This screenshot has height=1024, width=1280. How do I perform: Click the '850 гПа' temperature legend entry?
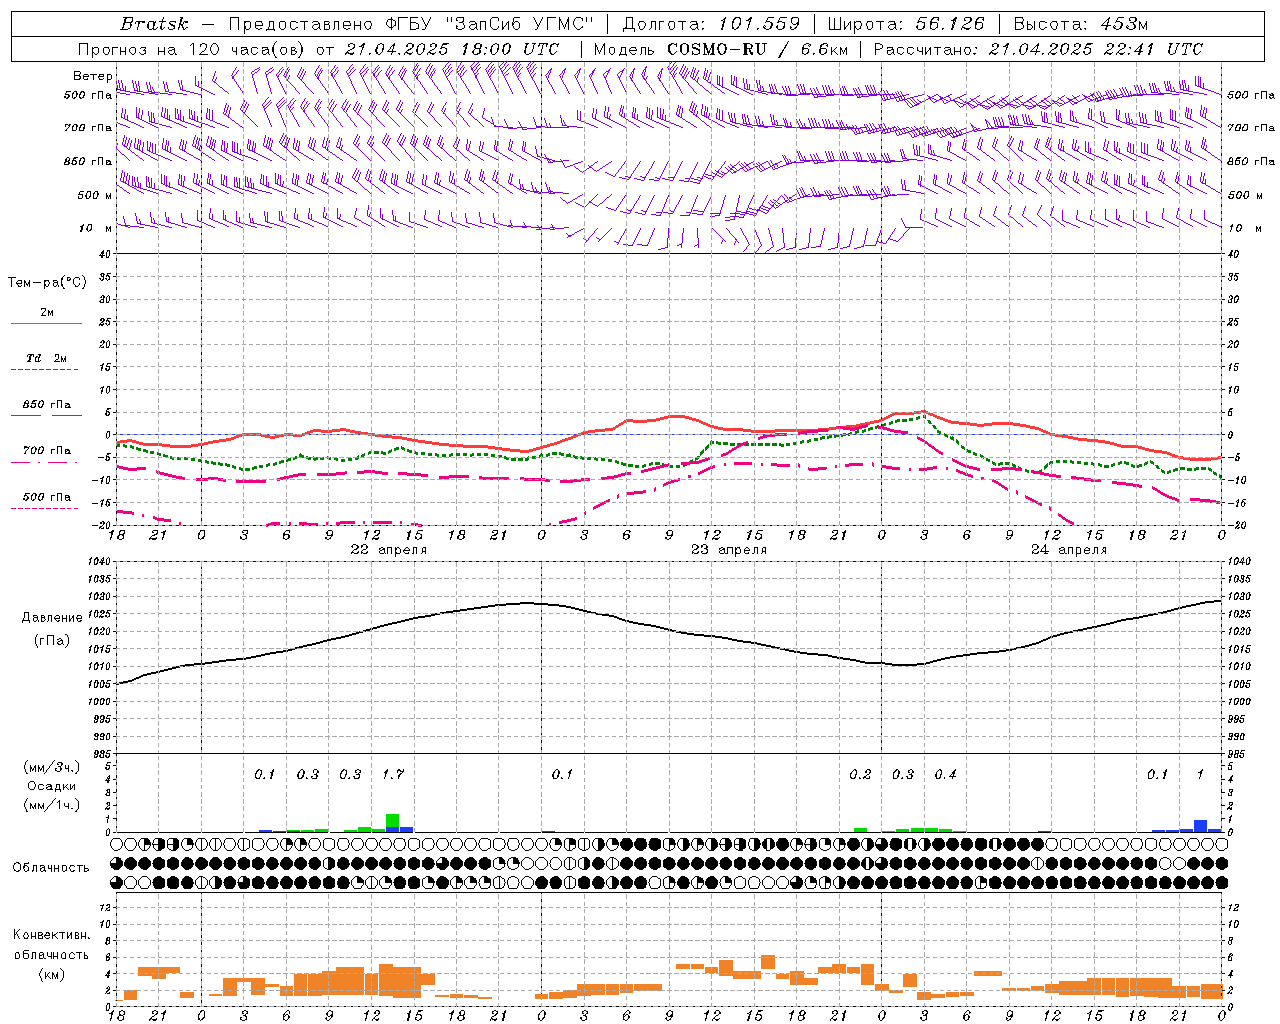coord(46,405)
